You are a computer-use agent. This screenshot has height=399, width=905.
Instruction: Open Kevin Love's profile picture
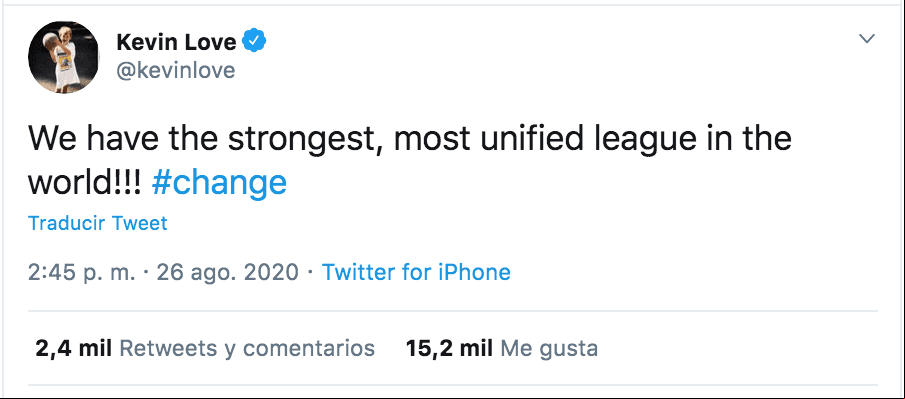click(x=63, y=57)
